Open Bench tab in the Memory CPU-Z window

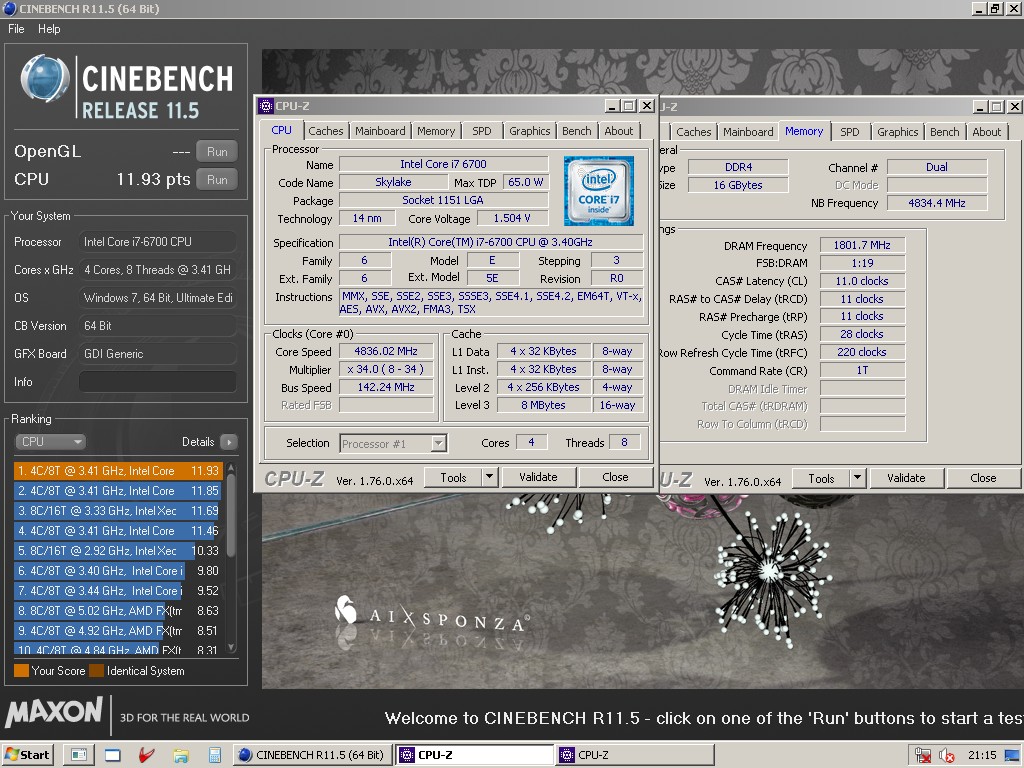[944, 132]
